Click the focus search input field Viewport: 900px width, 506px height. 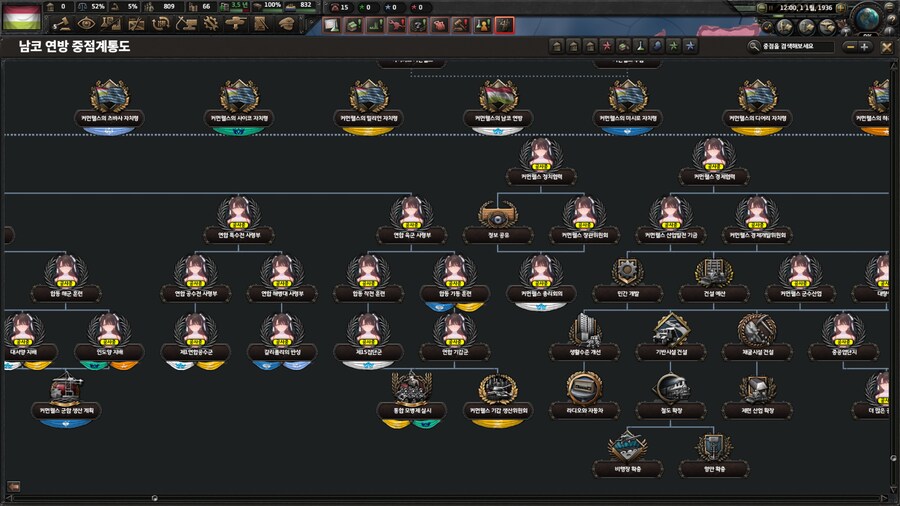pyautogui.click(x=795, y=46)
